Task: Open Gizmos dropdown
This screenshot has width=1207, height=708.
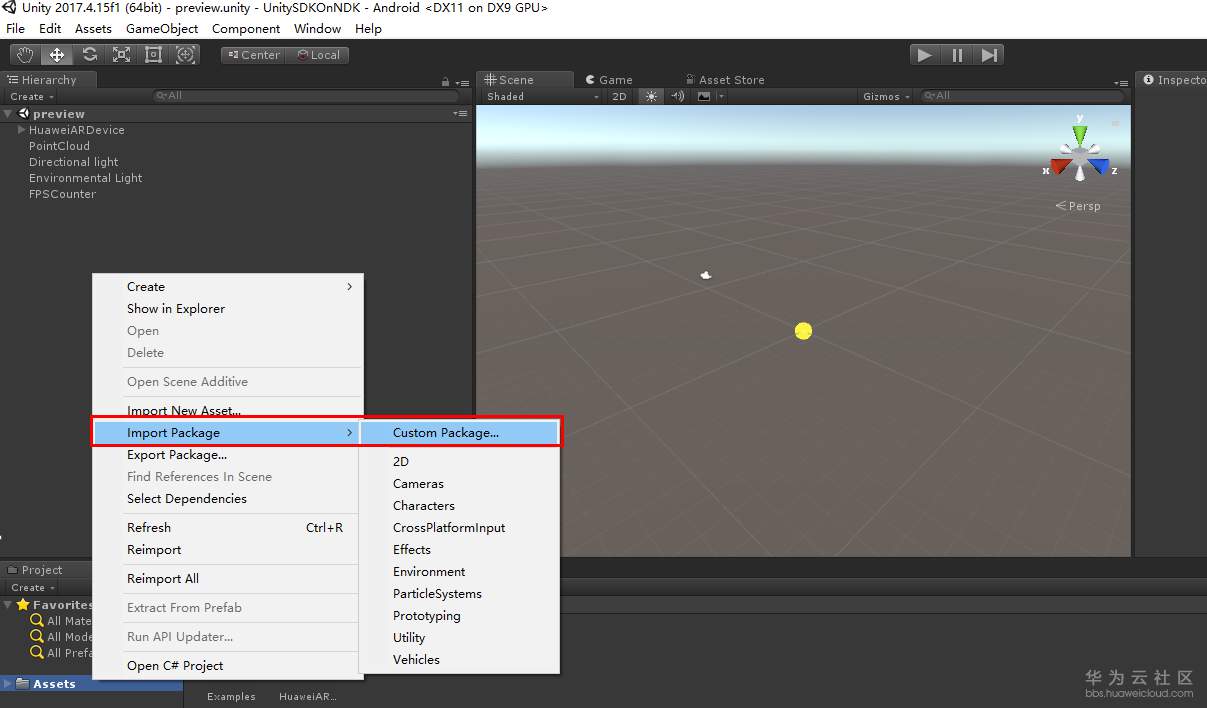Action: click(886, 96)
